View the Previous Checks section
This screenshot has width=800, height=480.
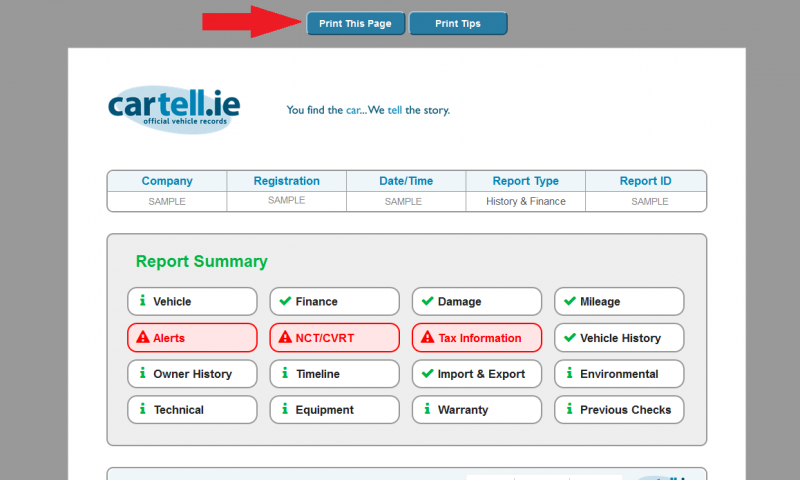(619, 410)
